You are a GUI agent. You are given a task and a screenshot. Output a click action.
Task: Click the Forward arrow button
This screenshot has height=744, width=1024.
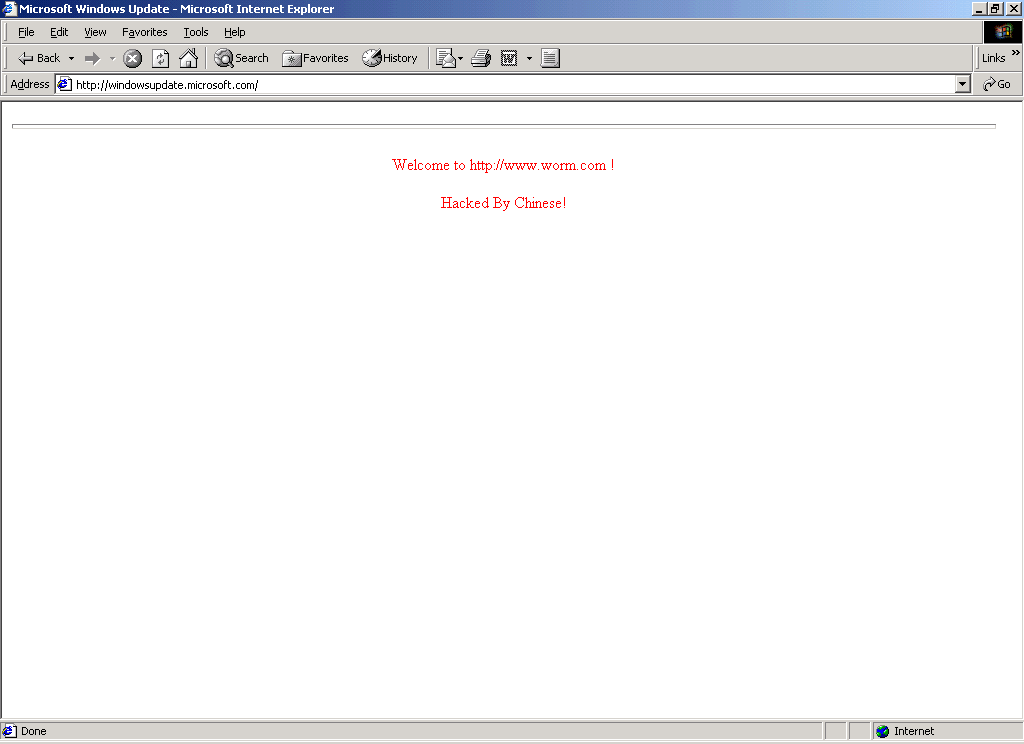[92, 58]
